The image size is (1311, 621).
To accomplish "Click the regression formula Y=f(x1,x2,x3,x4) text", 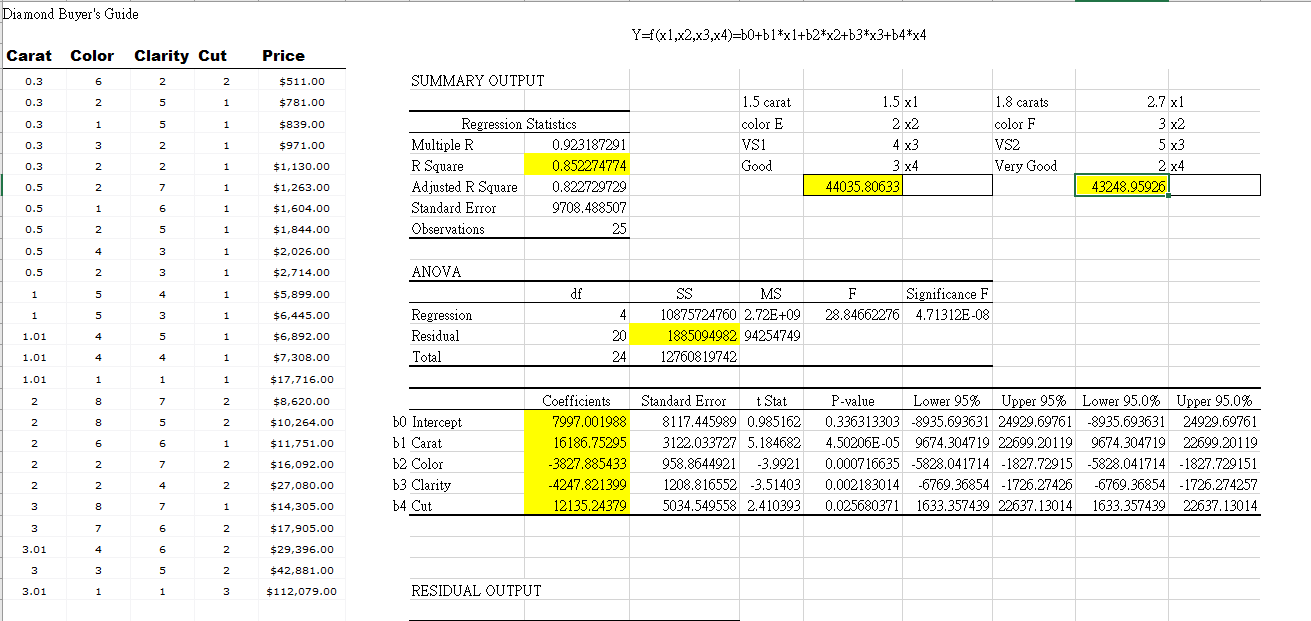I will [x=778, y=35].
